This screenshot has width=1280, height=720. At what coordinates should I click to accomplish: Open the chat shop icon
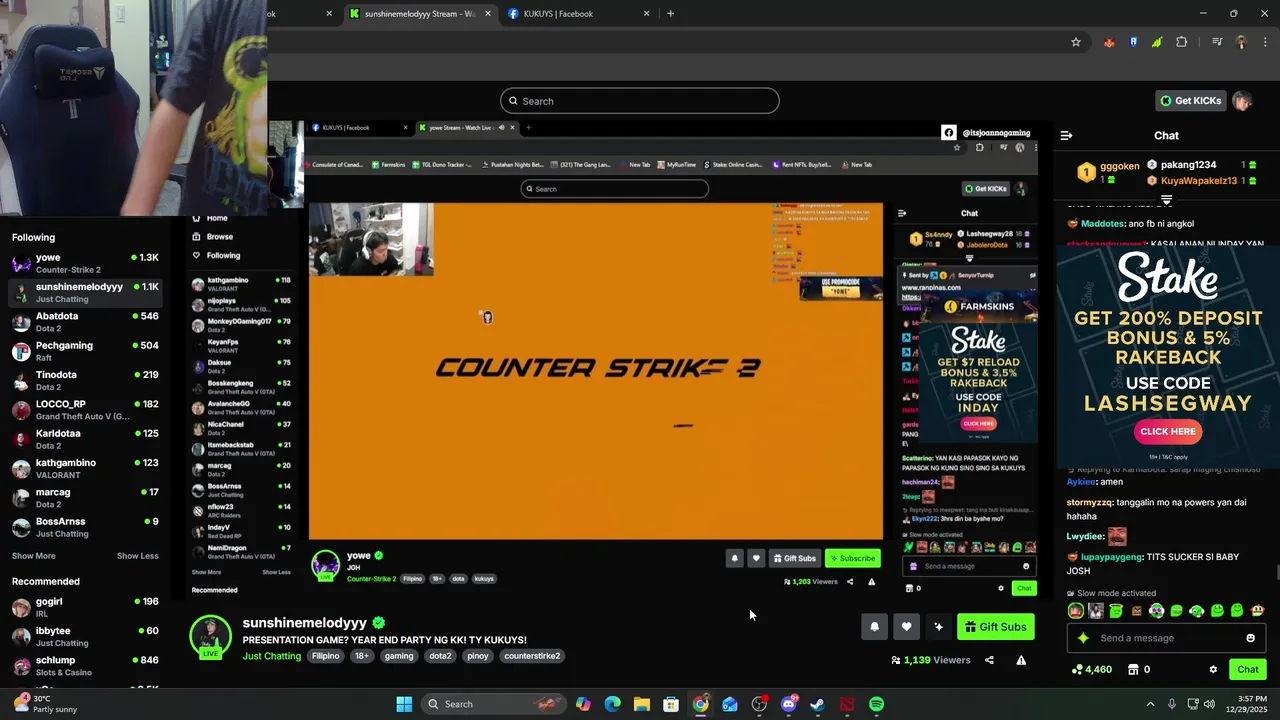click(x=1133, y=670)
